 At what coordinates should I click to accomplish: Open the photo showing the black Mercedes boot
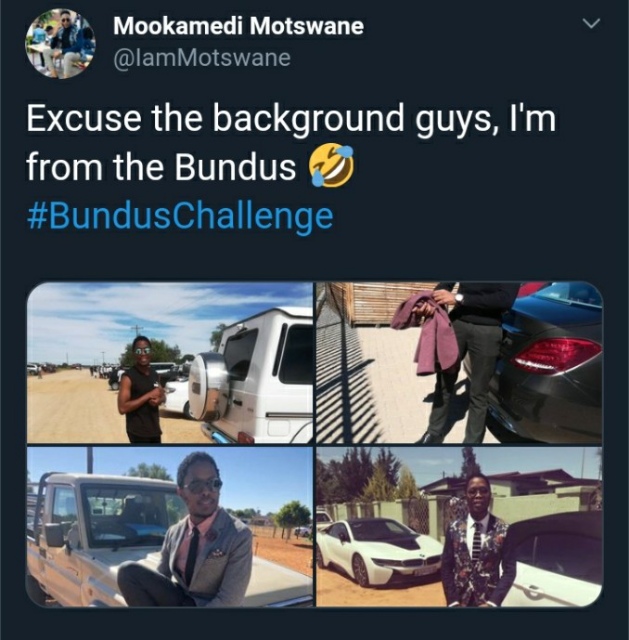(x=459, y=362)
